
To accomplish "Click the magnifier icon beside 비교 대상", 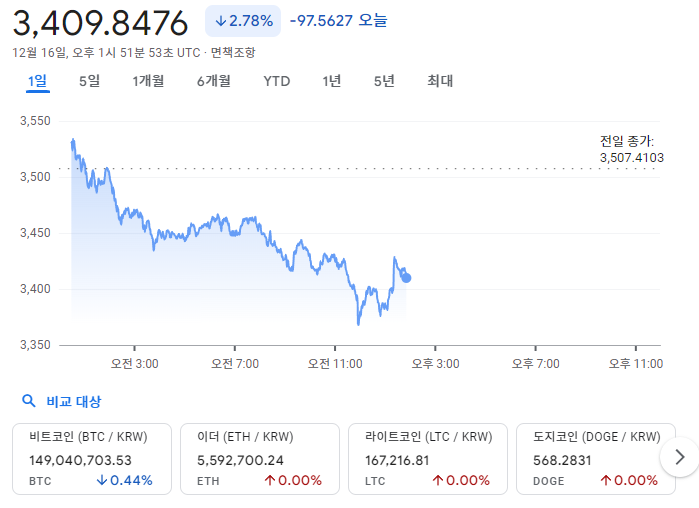I will click(x=29, y=402).
